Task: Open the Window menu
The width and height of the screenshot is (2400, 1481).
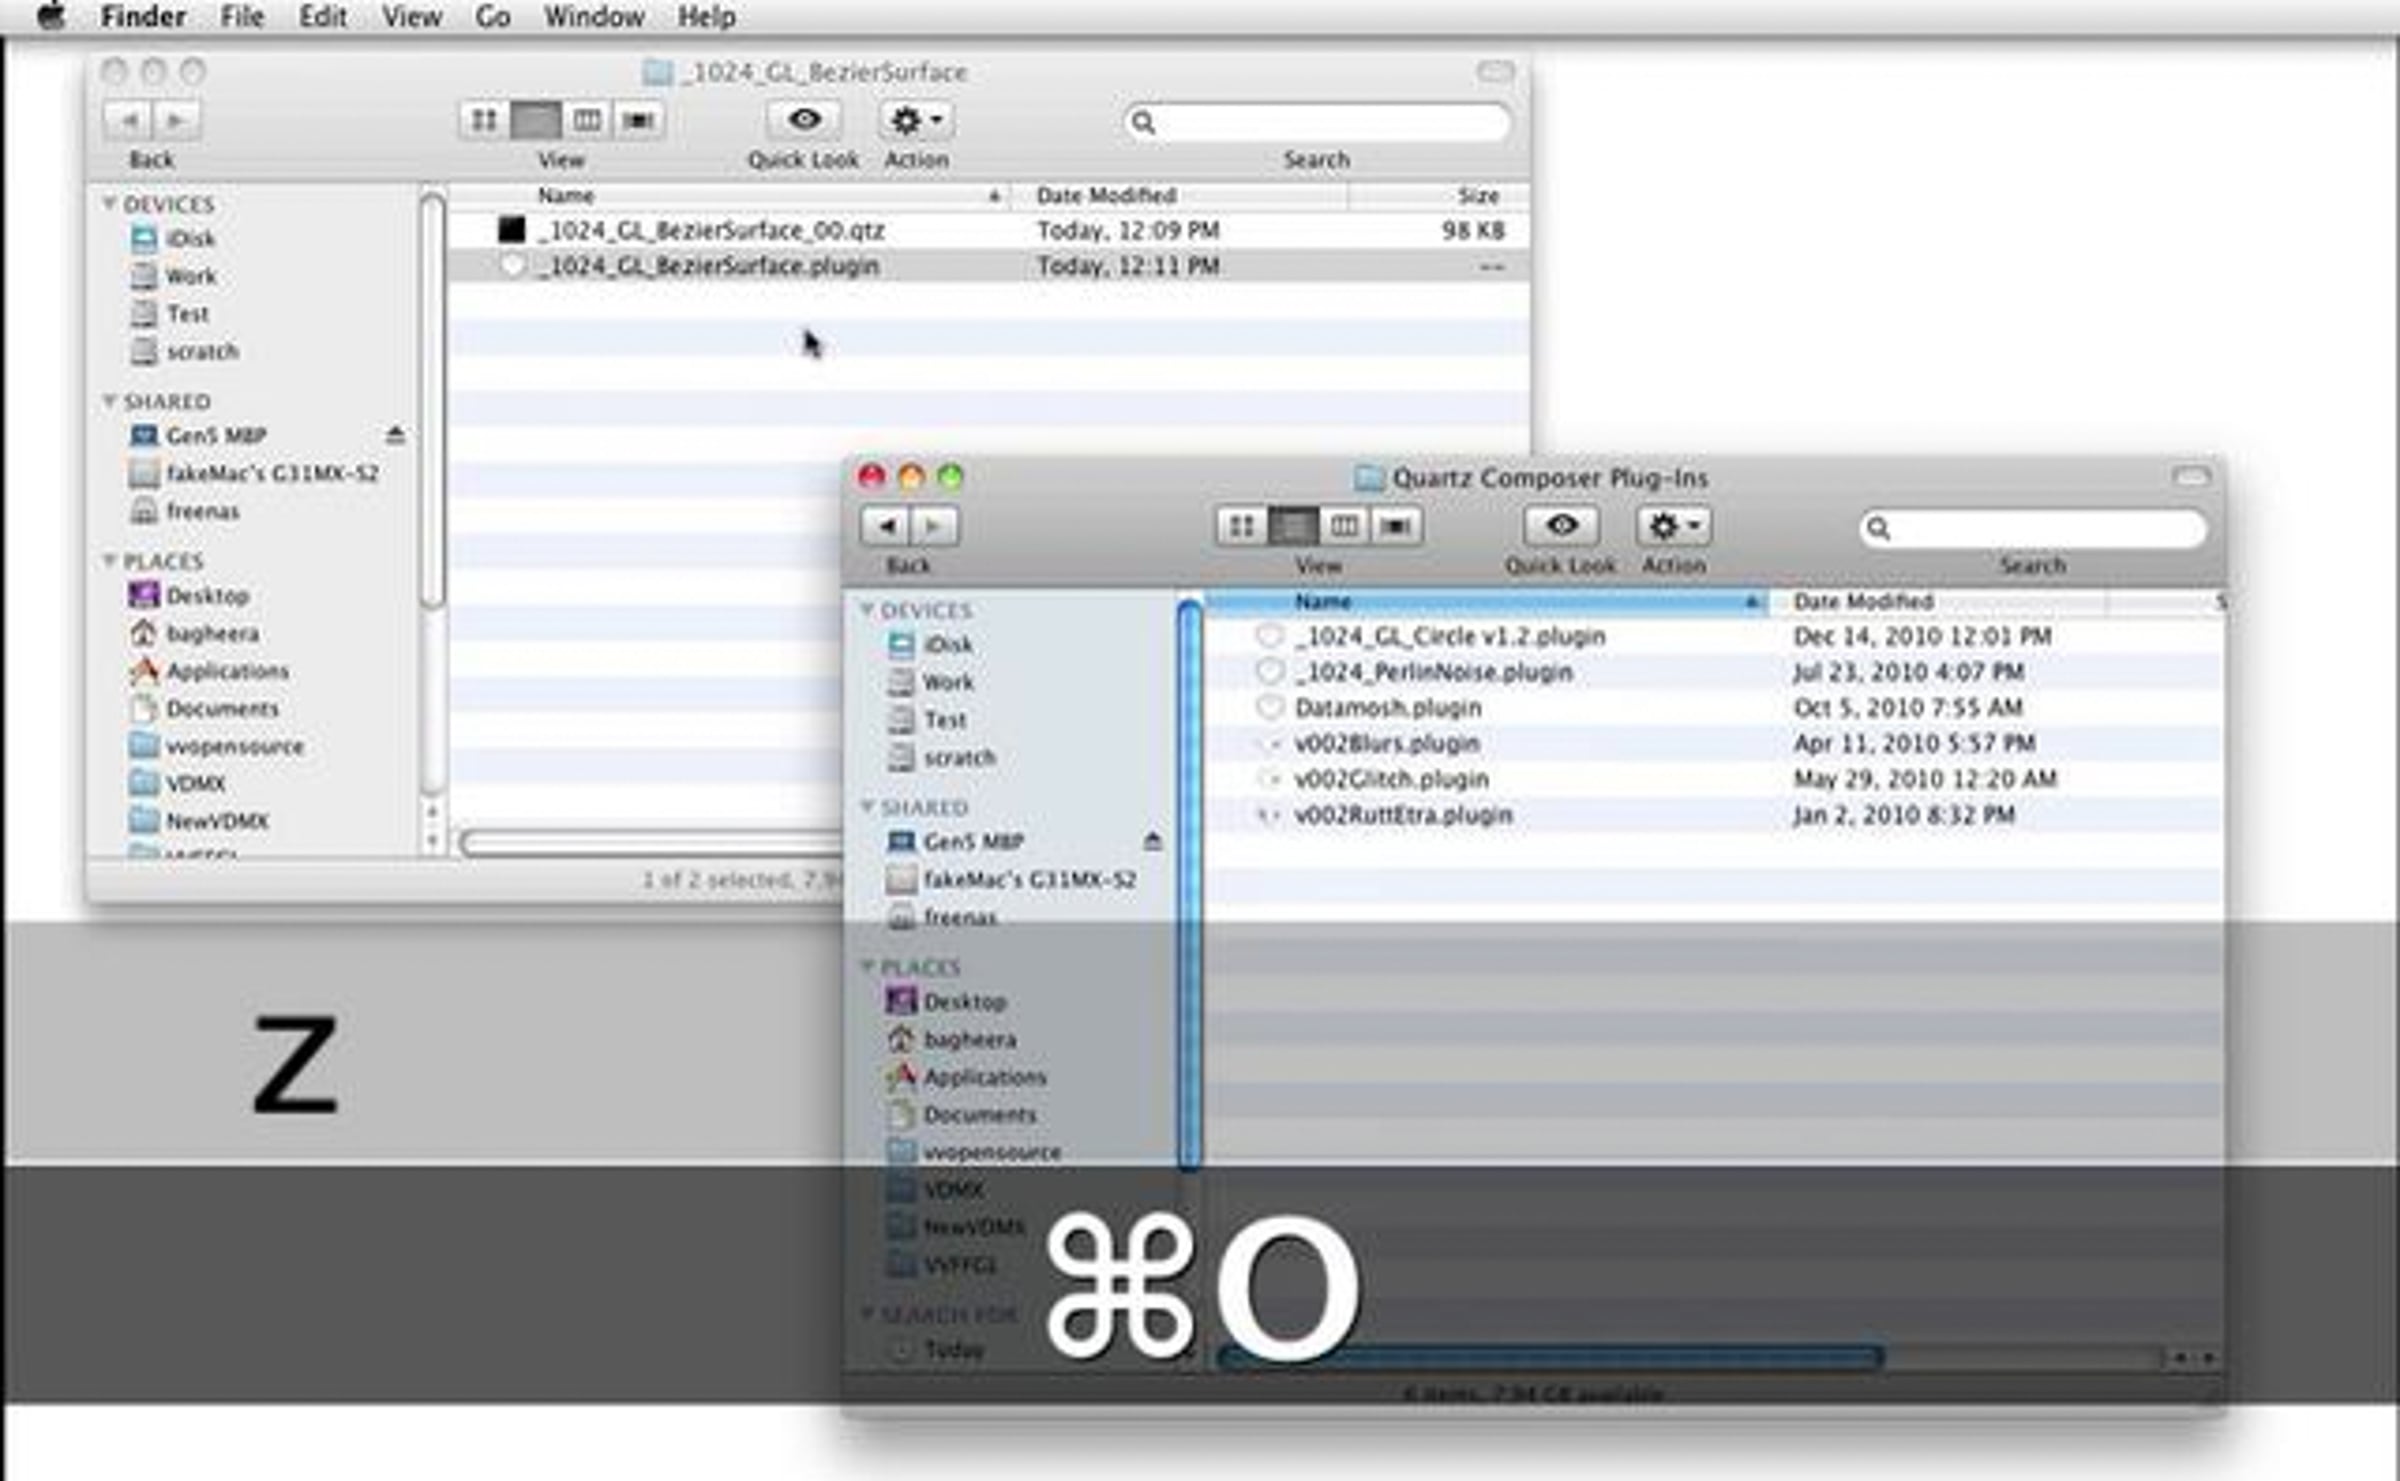Action: tap(594, 17)
